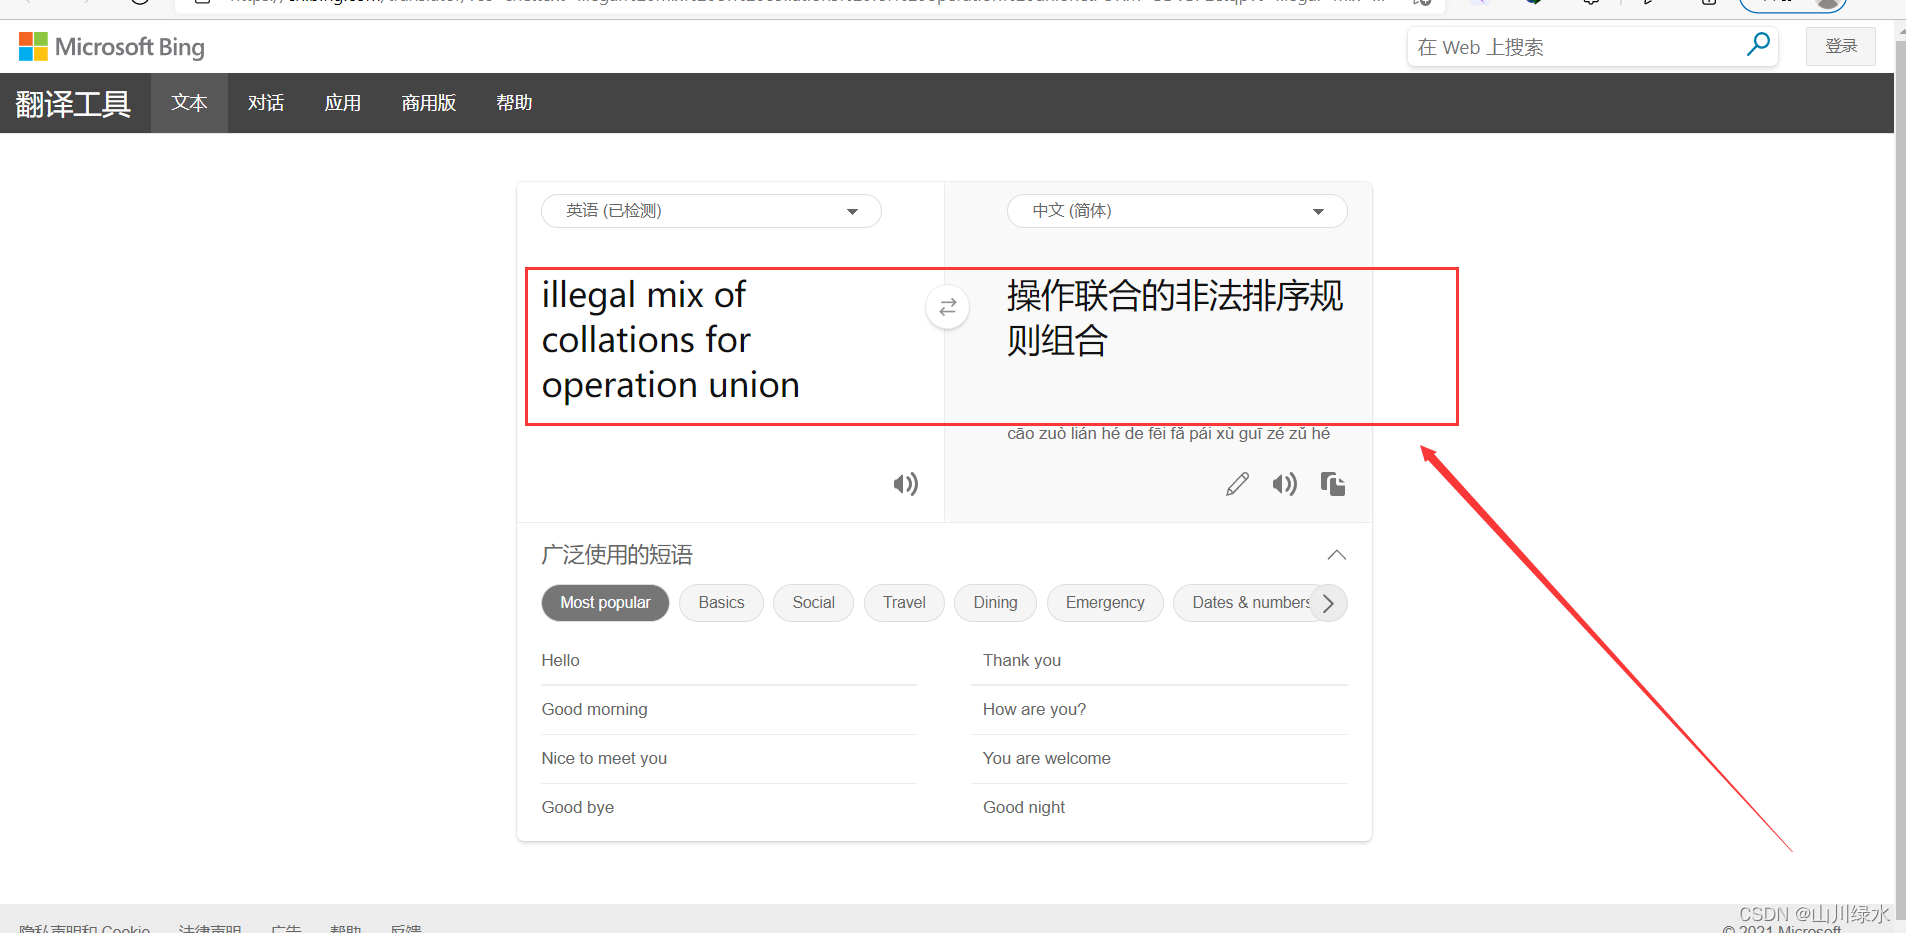Play audio of the translated Chinese text
This screenshot has width=1906, height=933.
[x=1285, y=484]
